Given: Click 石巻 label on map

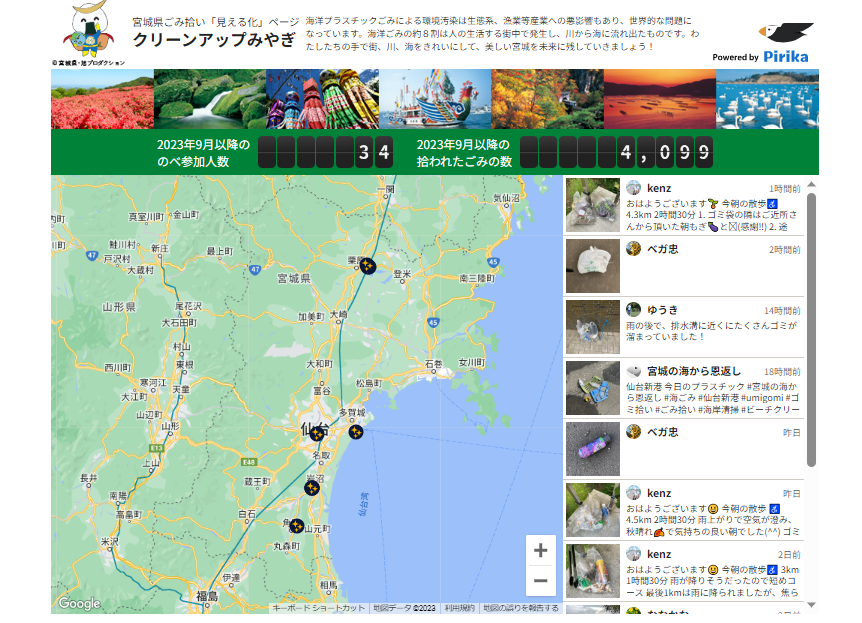Looking at the screenshot, I should click(x=434, y=363).
